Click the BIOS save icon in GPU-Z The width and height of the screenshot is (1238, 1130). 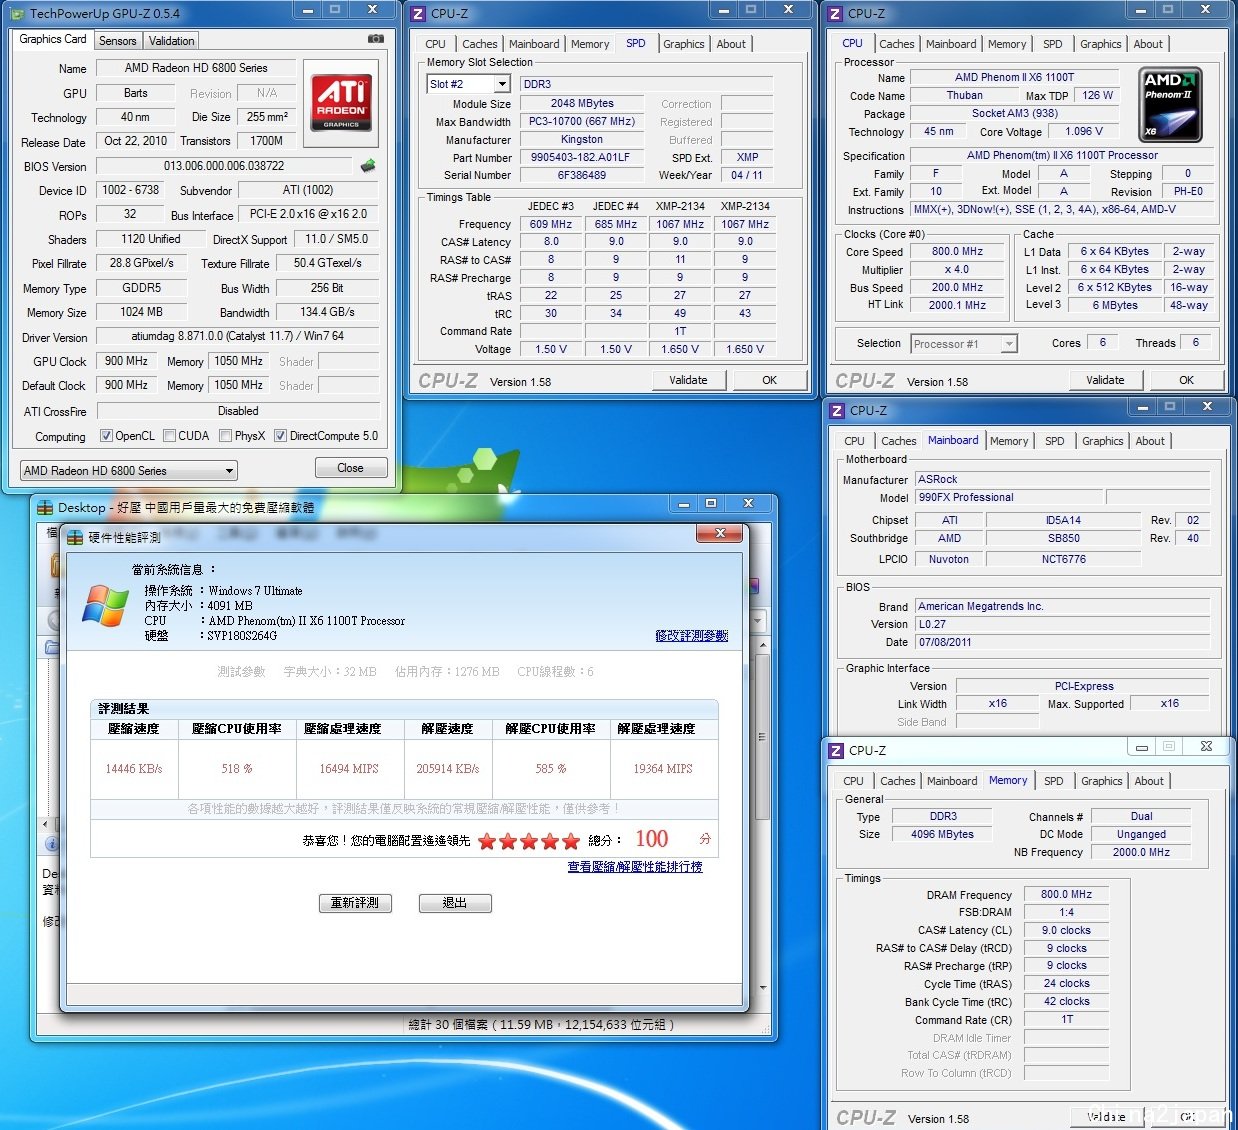tap(368, 166)
